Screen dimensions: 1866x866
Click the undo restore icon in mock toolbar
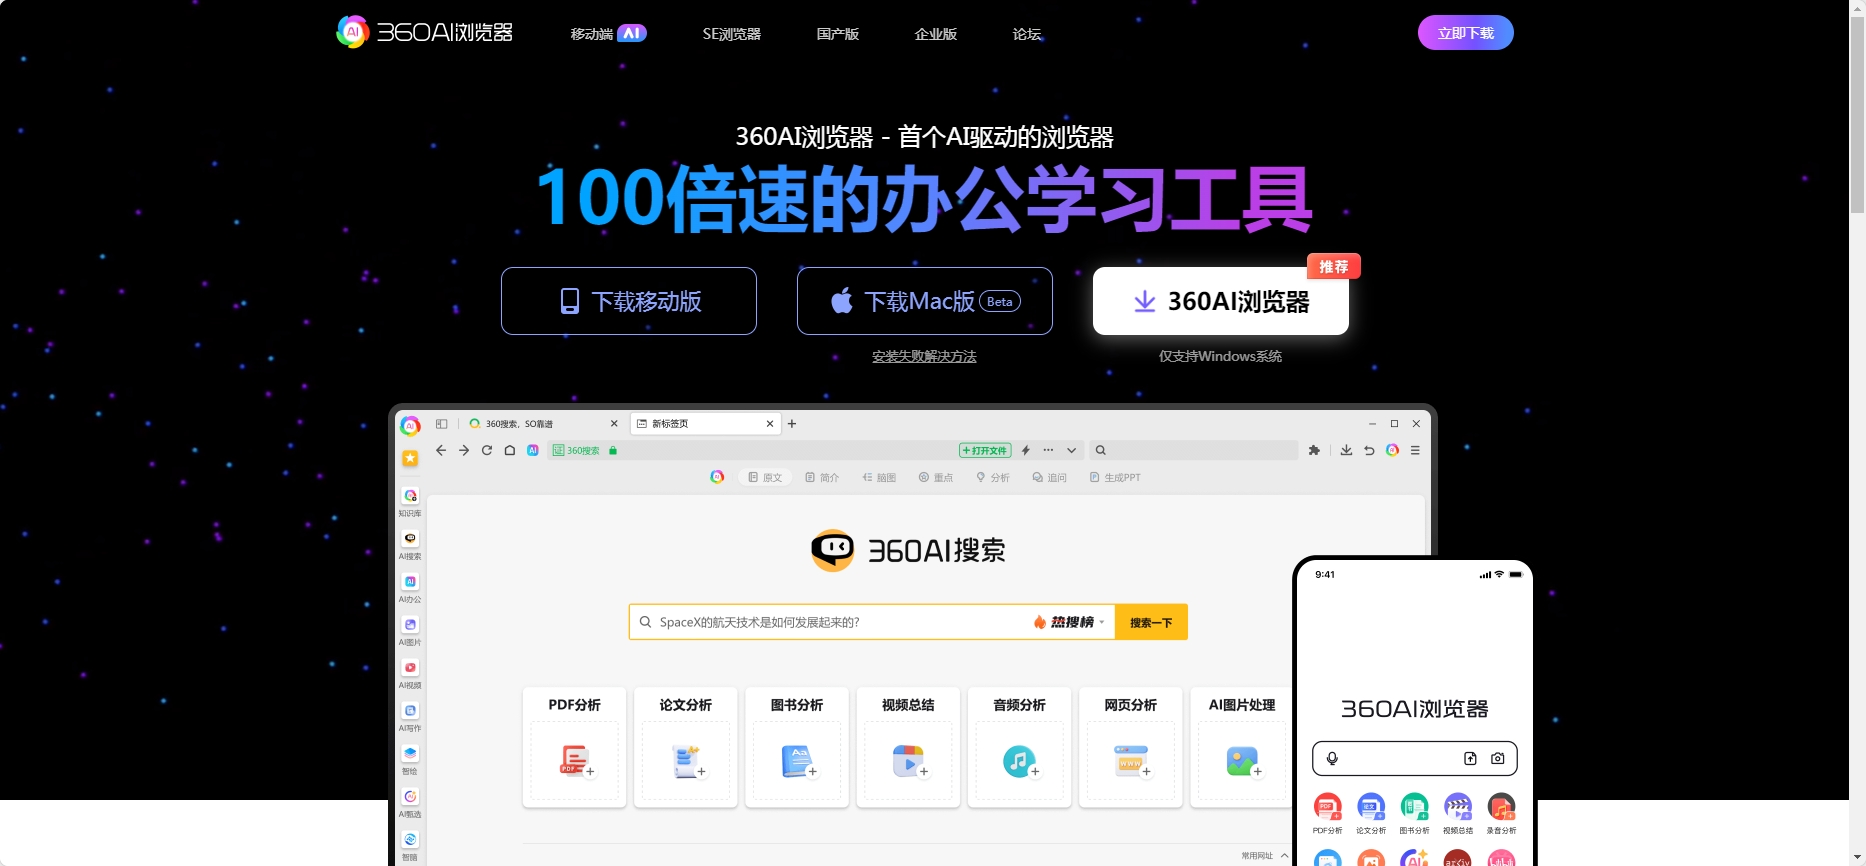[1369, 450]
